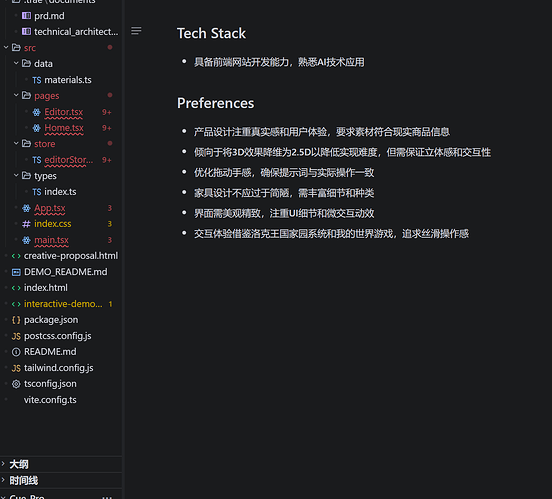Viewport: 552px width, 499px height.
Task: Collapse the data folder chevron
Action: coord(16,63)
